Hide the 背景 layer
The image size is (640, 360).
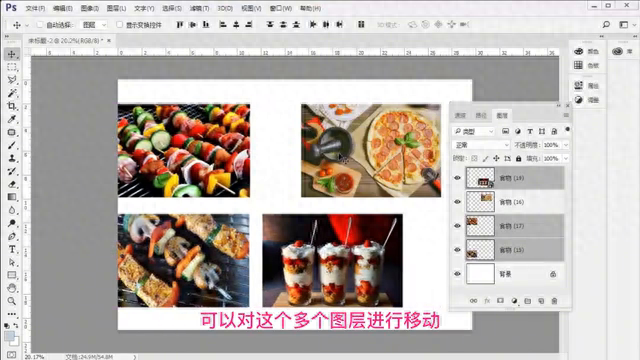click(x=457, y=274)
